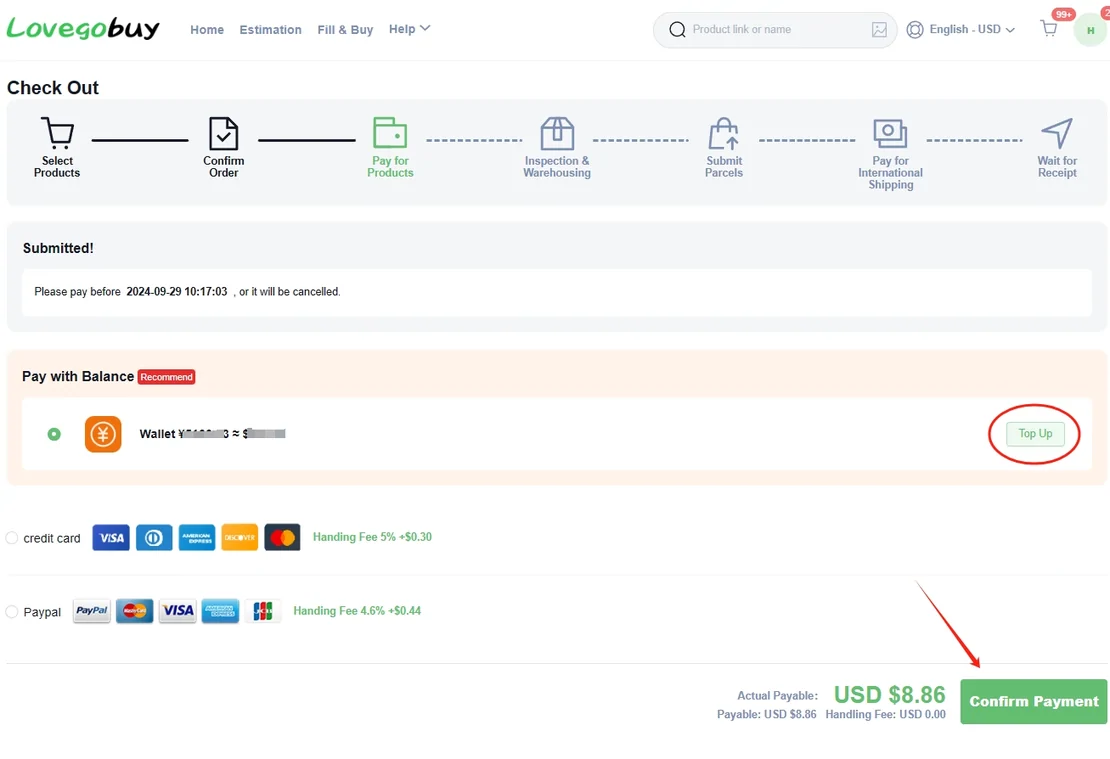Click the payment deadline 2024-09-29 10:17:03

coord(177,292)
